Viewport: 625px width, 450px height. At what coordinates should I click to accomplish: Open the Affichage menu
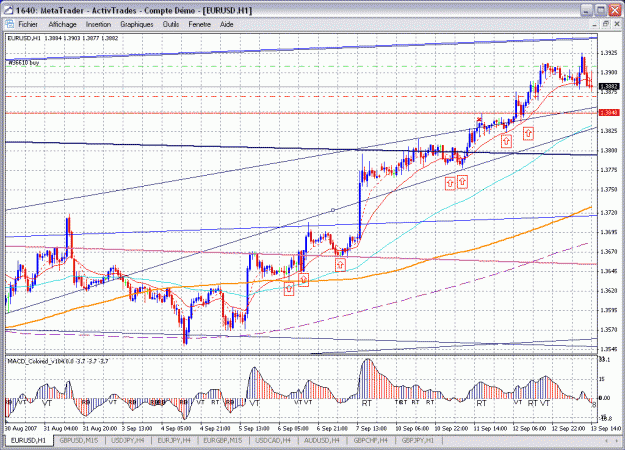pos(62,24)
